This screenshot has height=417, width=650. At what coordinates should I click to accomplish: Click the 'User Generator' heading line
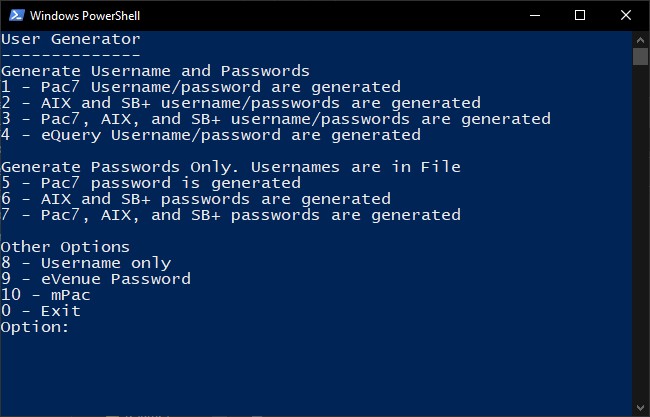[x=70, y=39]
